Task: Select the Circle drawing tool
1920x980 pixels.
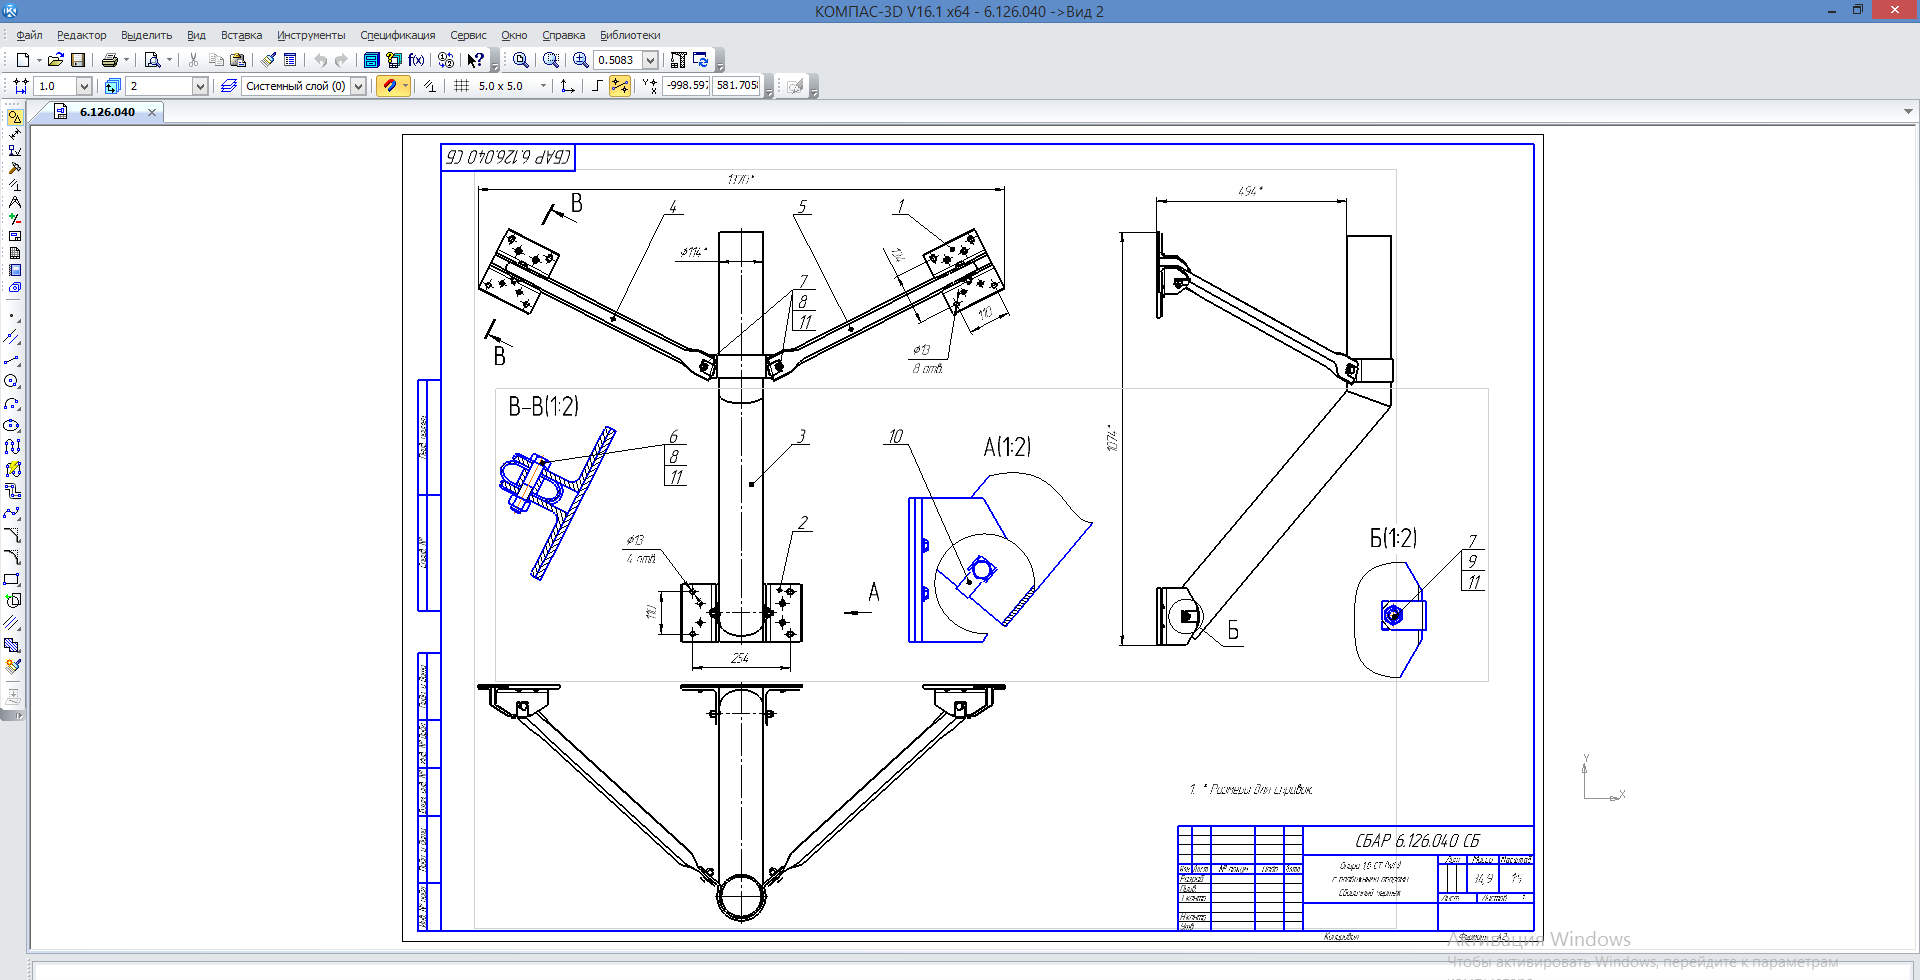Action: (x=12, y=381)
